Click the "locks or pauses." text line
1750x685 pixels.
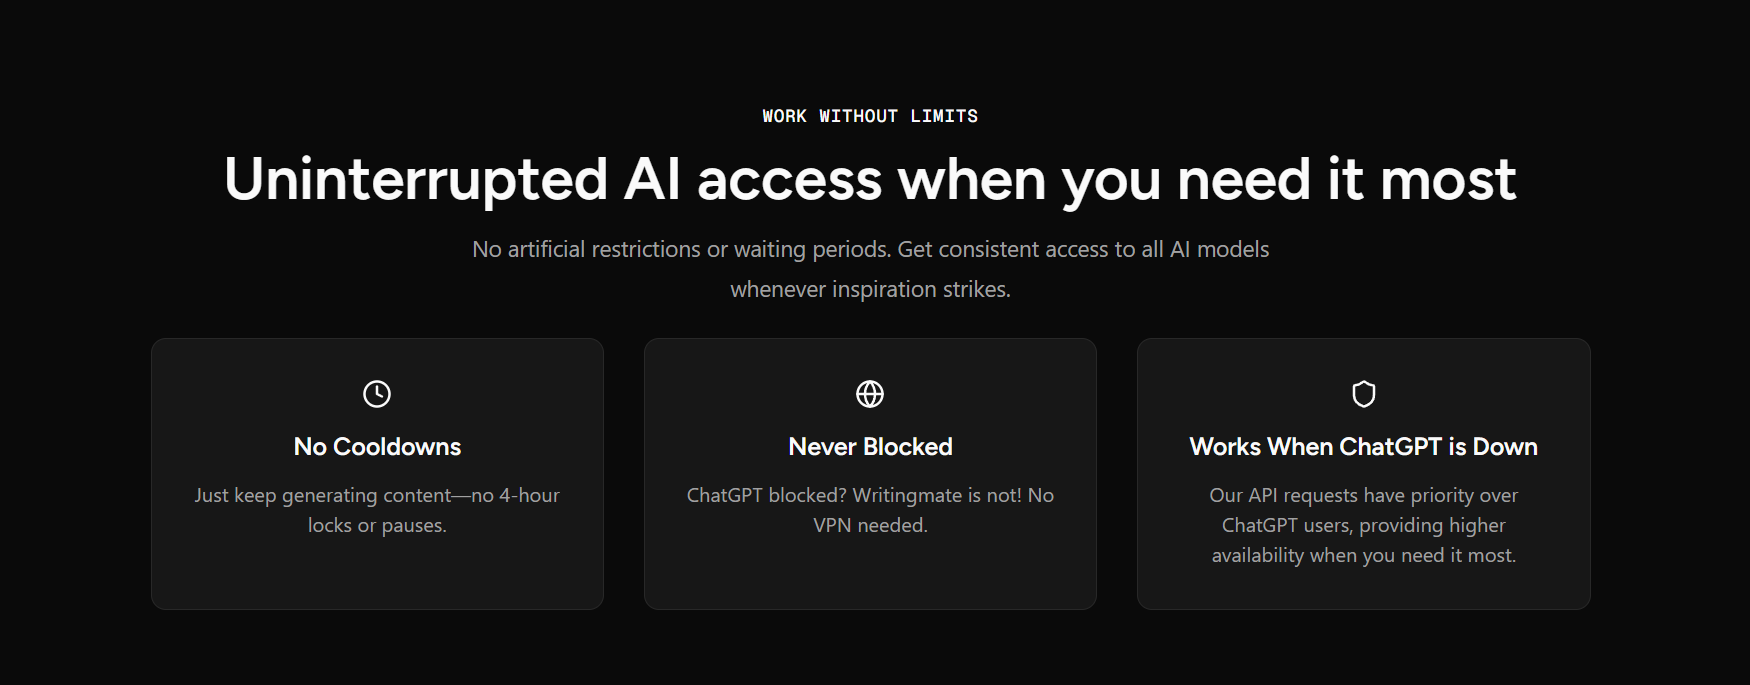click(377, 525)
